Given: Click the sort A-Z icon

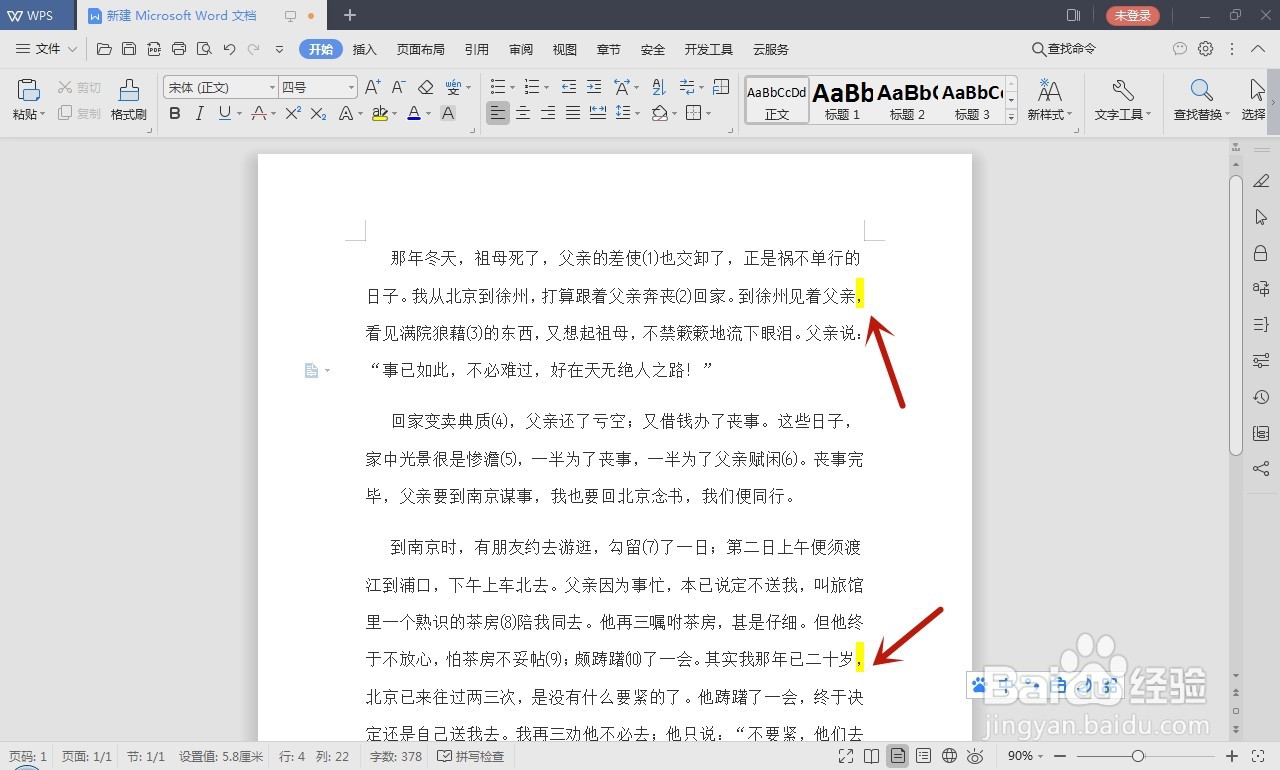Looking at the screenshot, I should [x=658, y=88].
